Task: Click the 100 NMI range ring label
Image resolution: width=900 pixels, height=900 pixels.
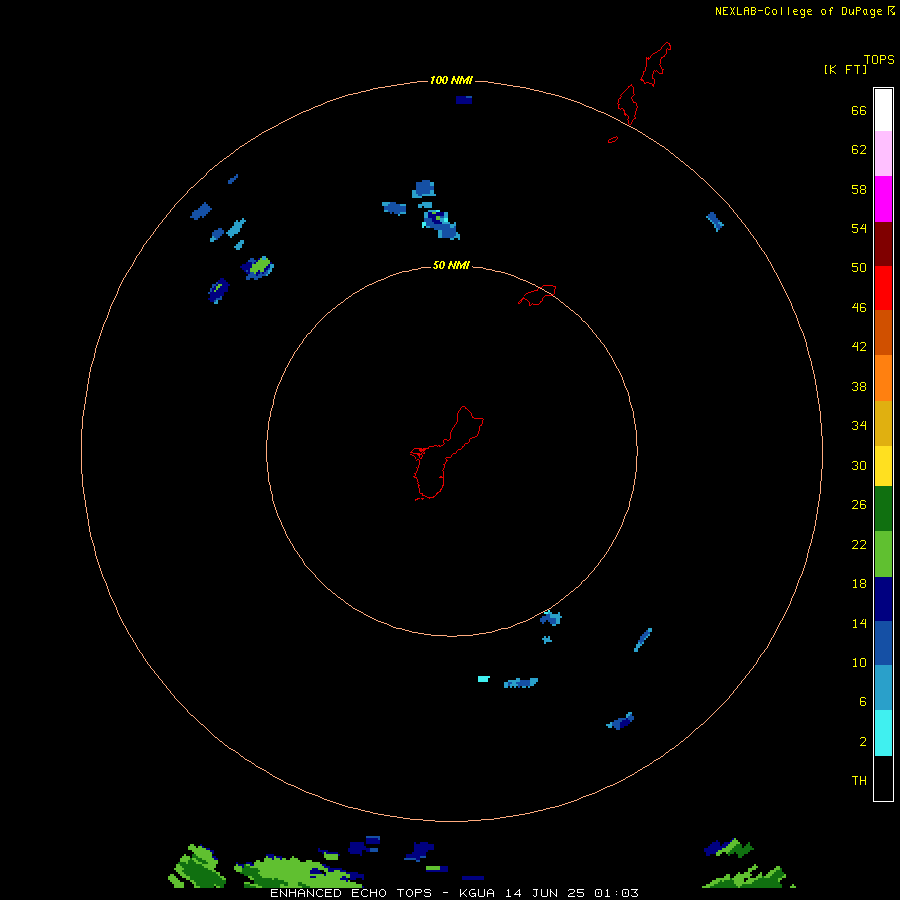Action: tap(451, 80)
